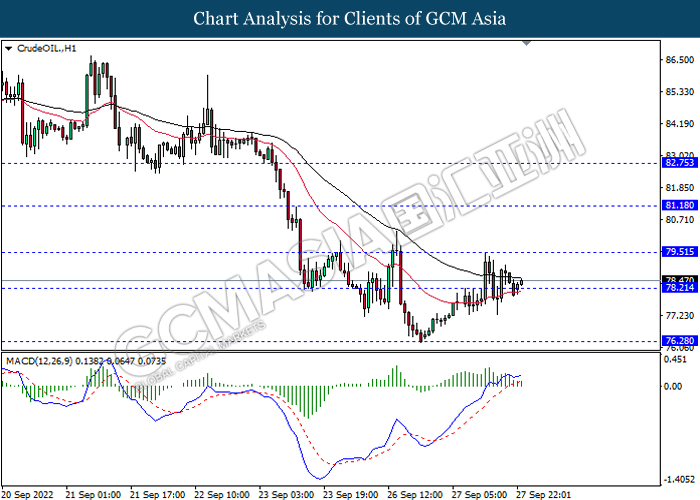Click the 84.190 price axis value

pyautogui.click(x=679, y=124)
